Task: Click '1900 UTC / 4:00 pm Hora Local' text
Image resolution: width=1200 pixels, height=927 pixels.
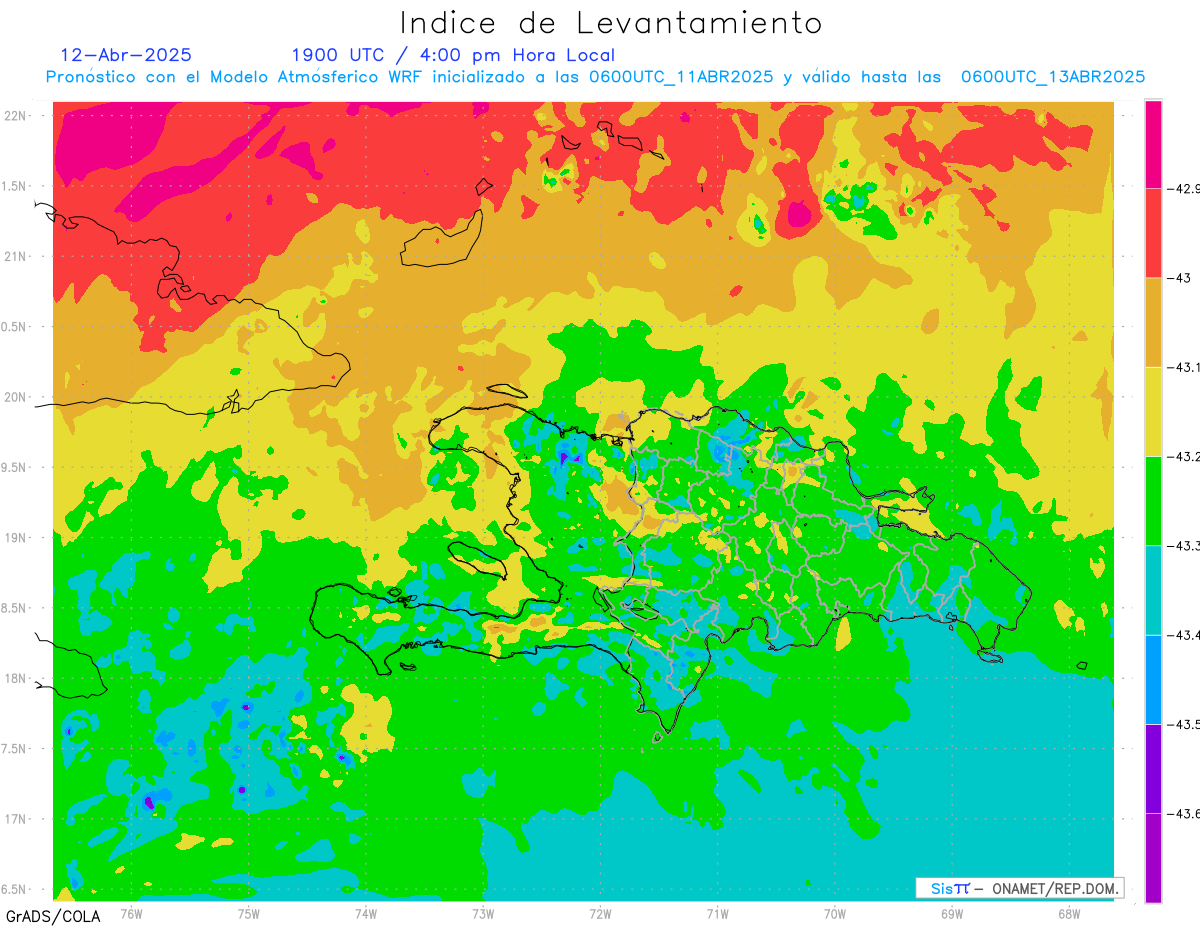Action: (x=453, y=55)
